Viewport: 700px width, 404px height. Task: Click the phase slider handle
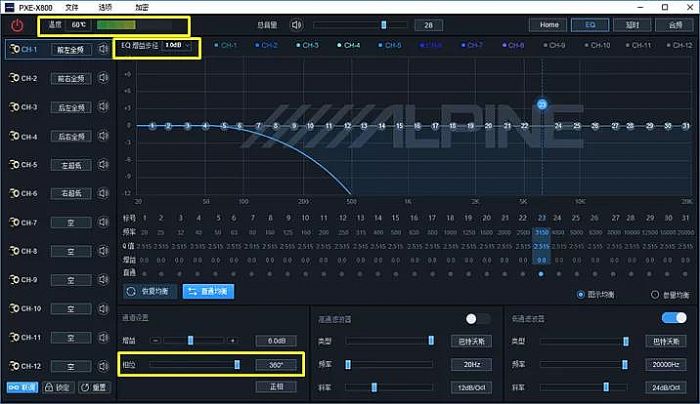coord(237,365)
